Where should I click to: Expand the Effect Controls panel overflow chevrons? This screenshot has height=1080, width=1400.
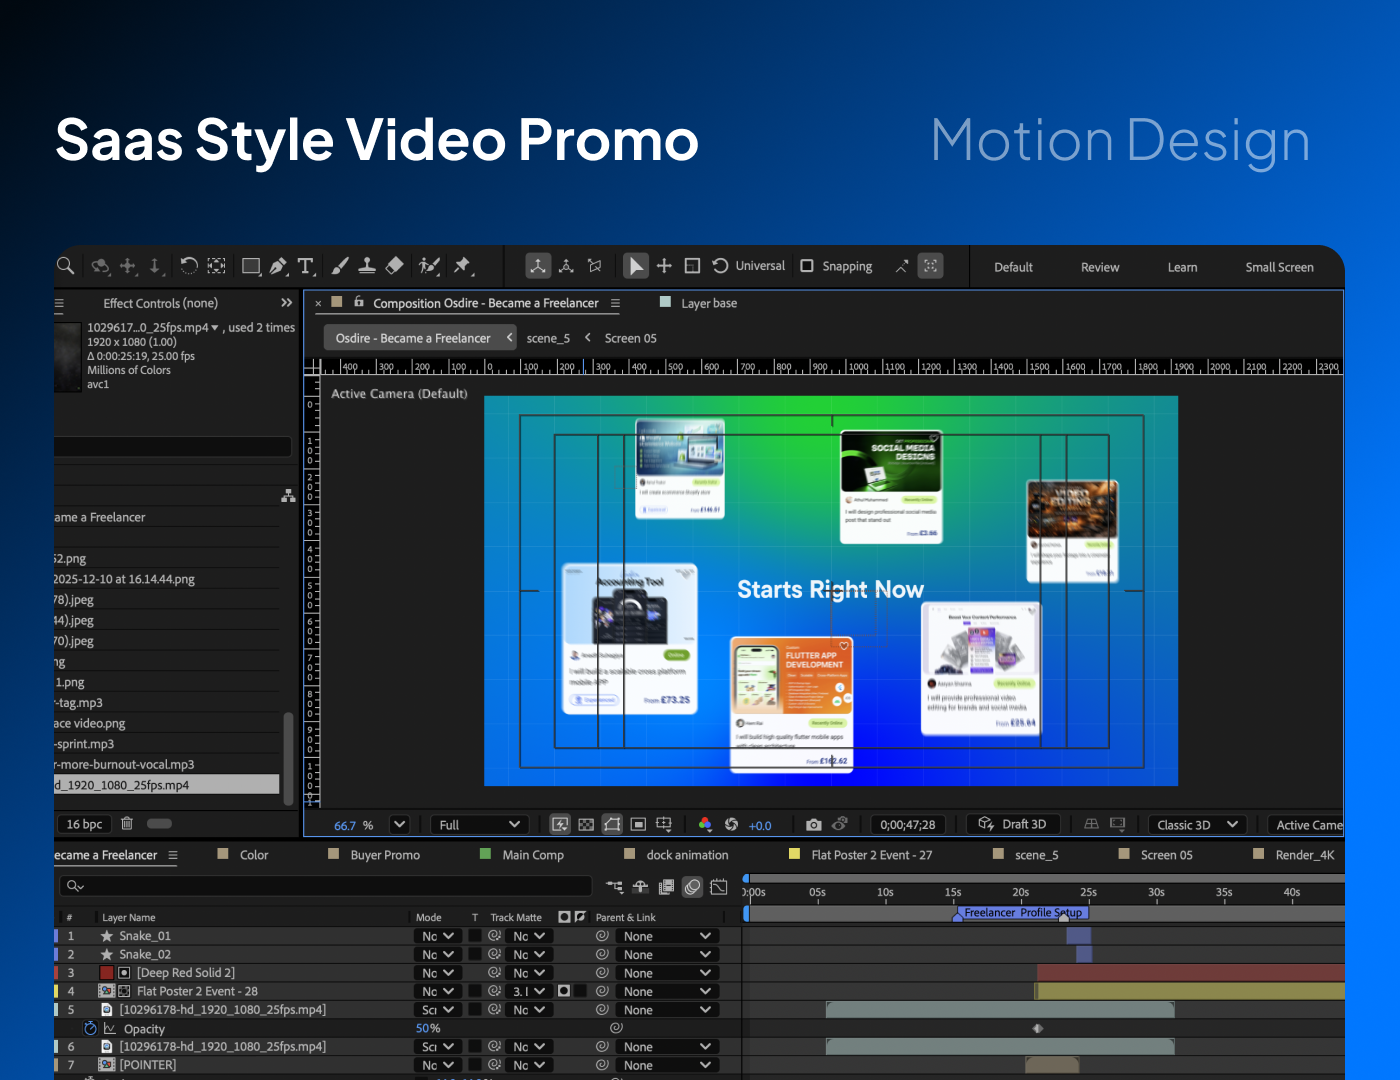[287, 302]
